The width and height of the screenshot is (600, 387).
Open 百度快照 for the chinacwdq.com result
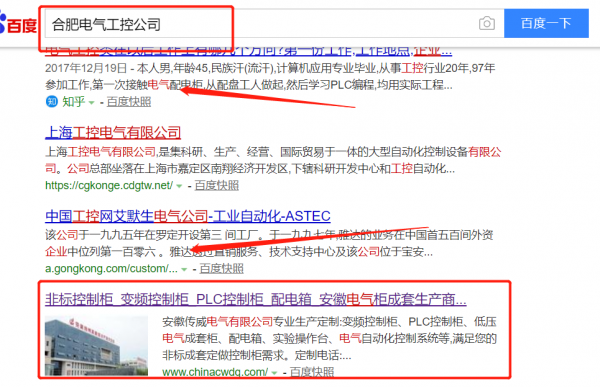312,372
